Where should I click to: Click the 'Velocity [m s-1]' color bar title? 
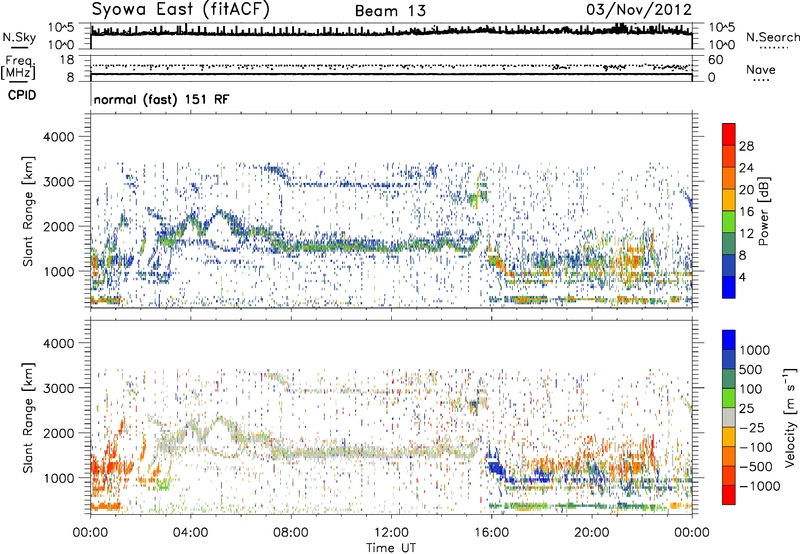pyautogui.click(x=790, y=417)
